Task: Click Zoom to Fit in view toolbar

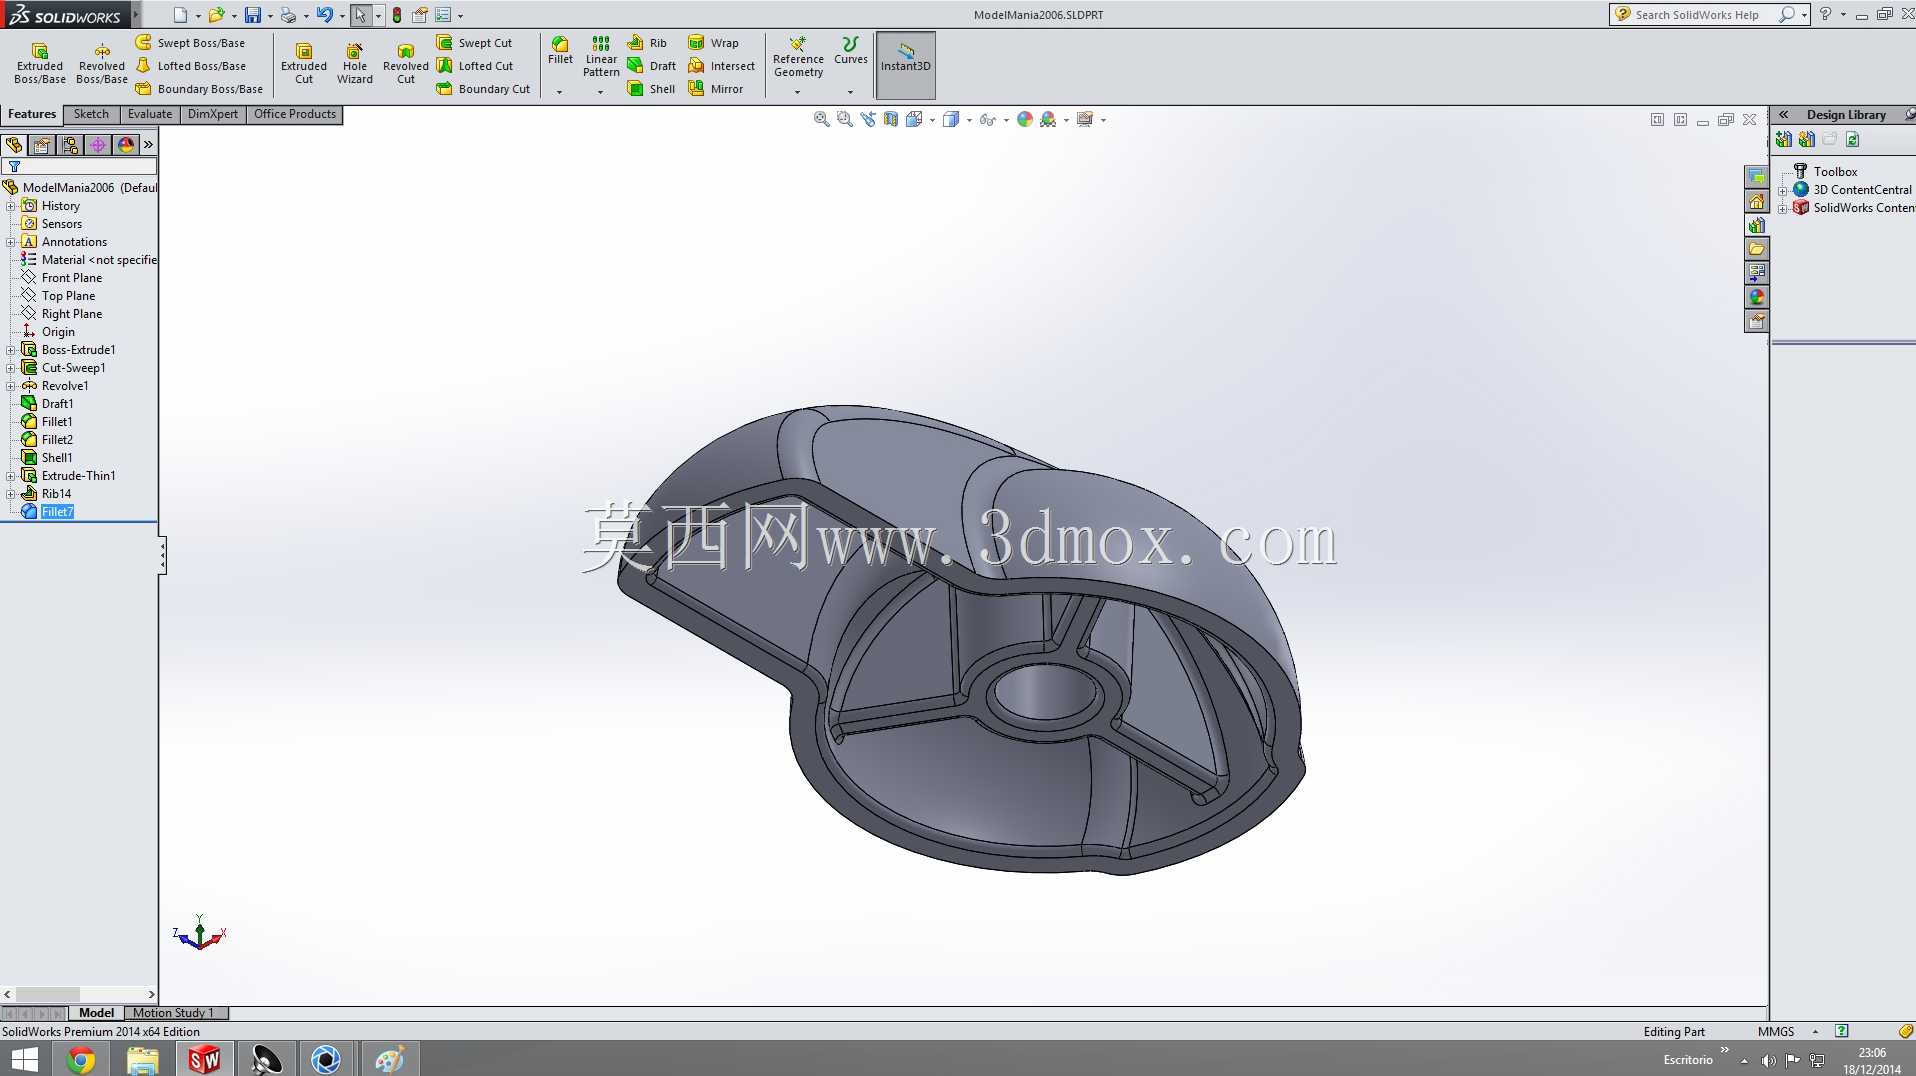Action: click(822, 119)
